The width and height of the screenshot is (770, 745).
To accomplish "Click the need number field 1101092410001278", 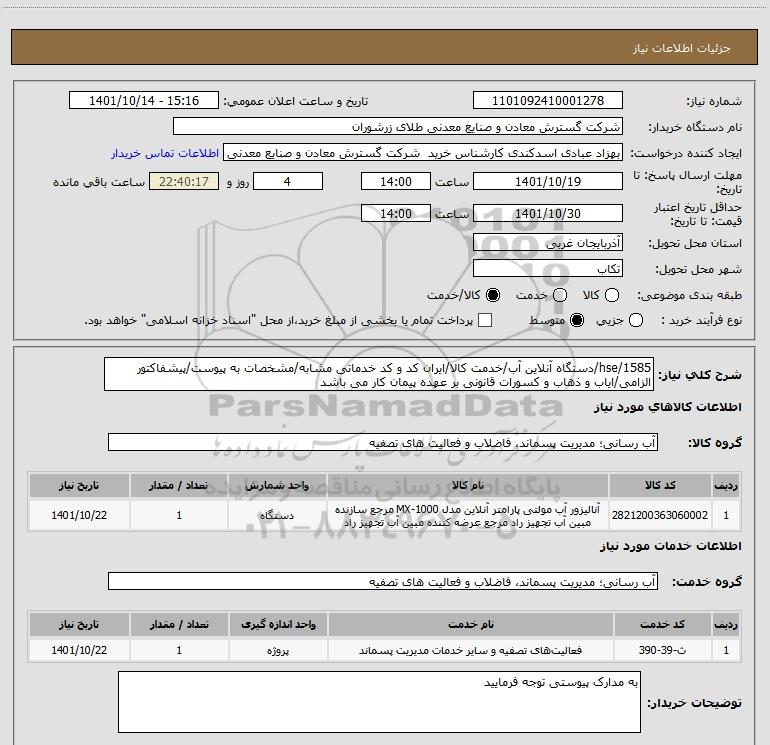I will click(548, 101).
